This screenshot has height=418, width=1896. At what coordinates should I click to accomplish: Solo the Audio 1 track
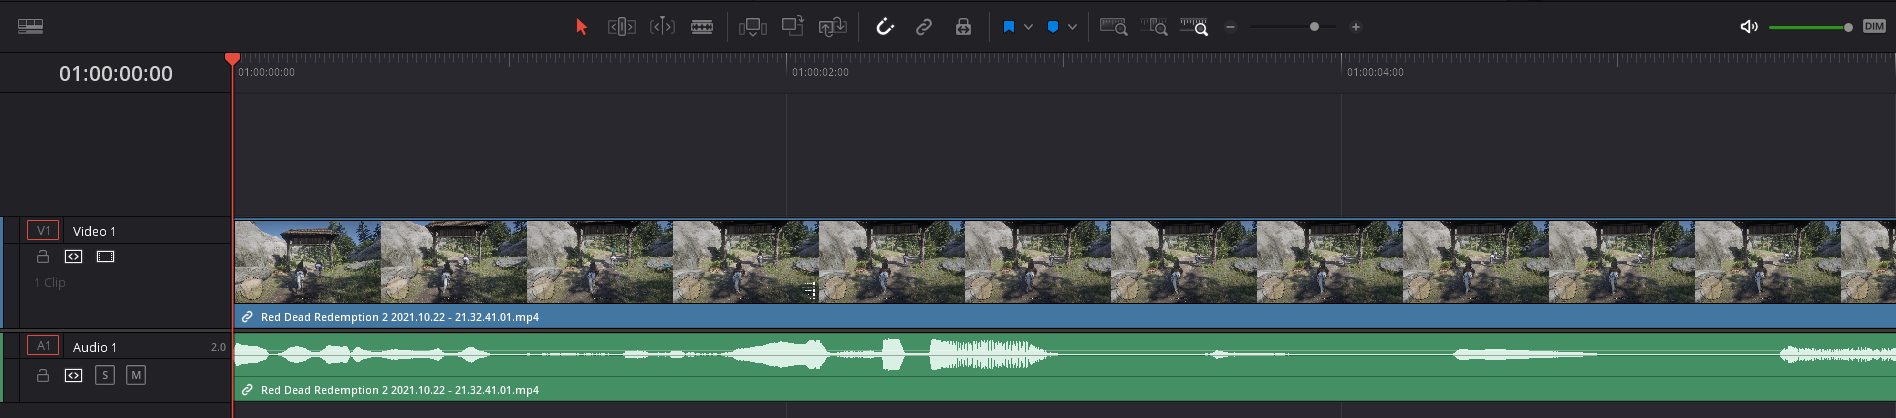(105, 375)
